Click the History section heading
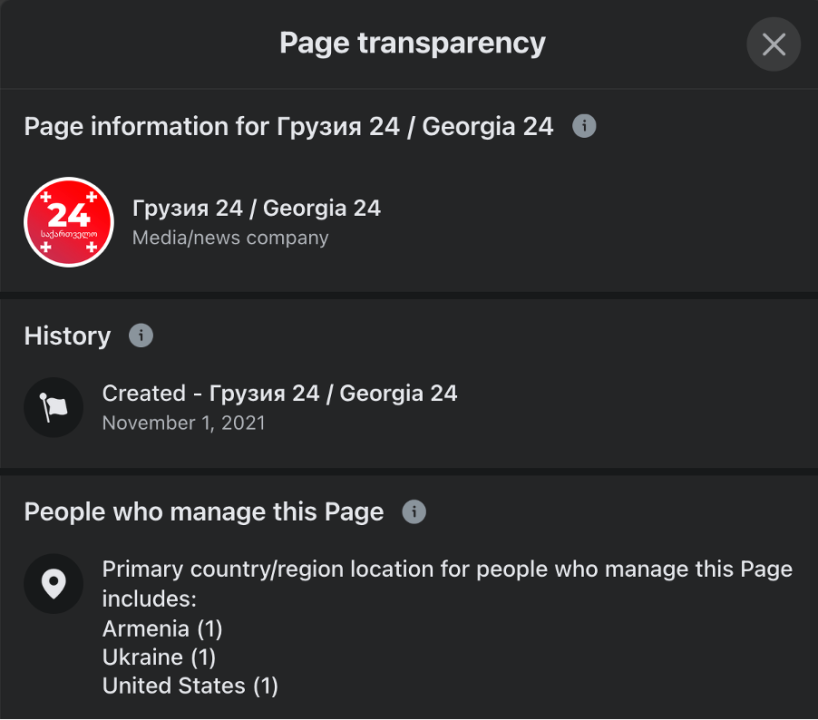 (67, 336)
